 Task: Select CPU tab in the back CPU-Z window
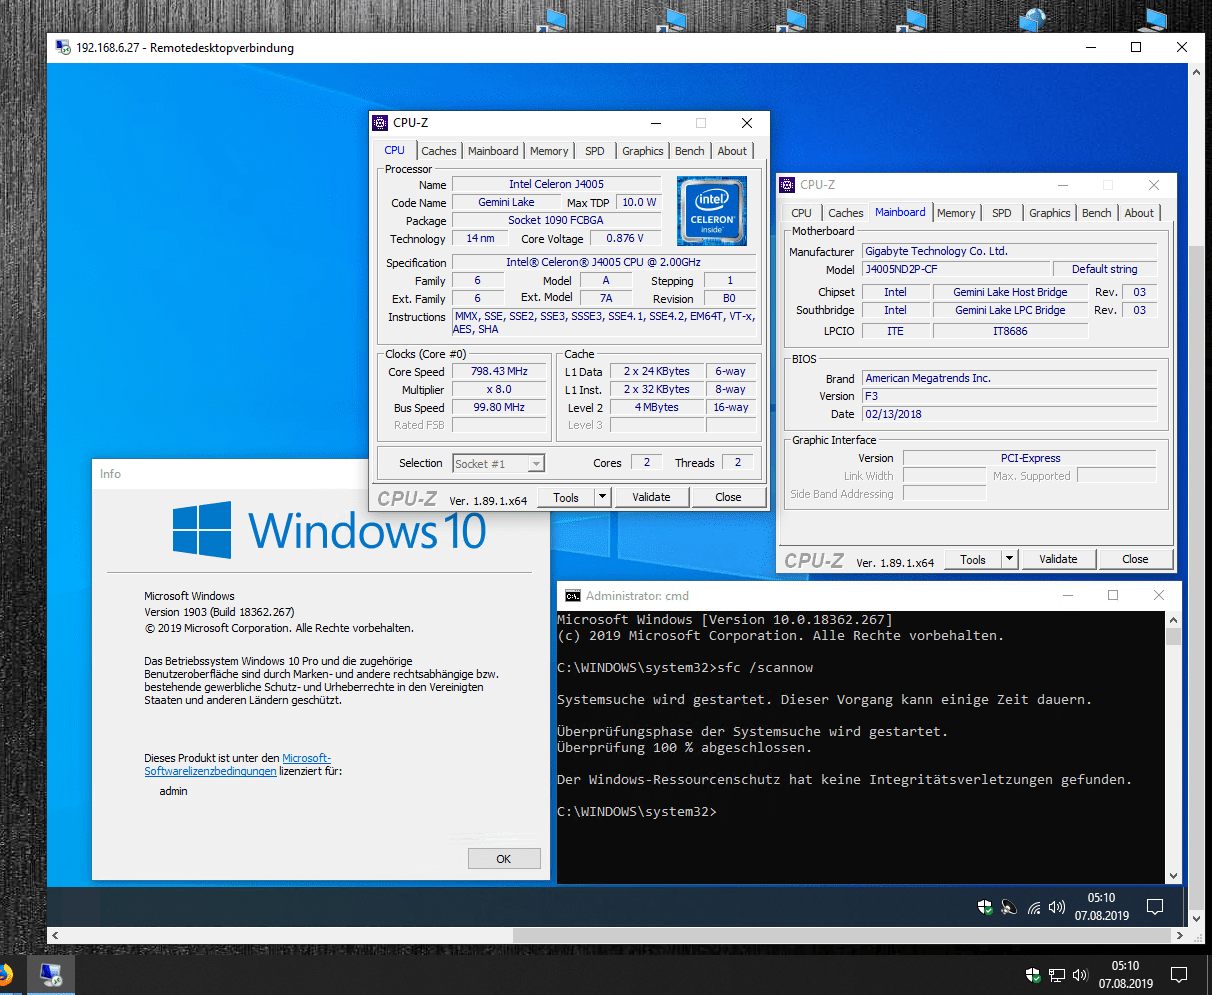point(802,213)
